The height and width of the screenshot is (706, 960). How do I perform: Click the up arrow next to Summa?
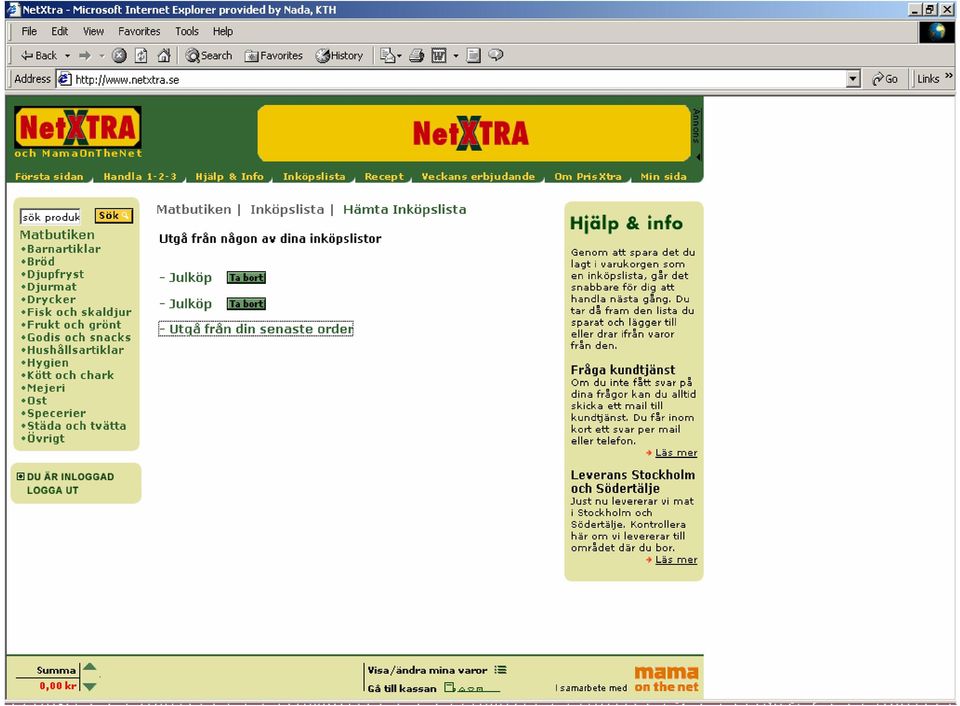point(89,667)
